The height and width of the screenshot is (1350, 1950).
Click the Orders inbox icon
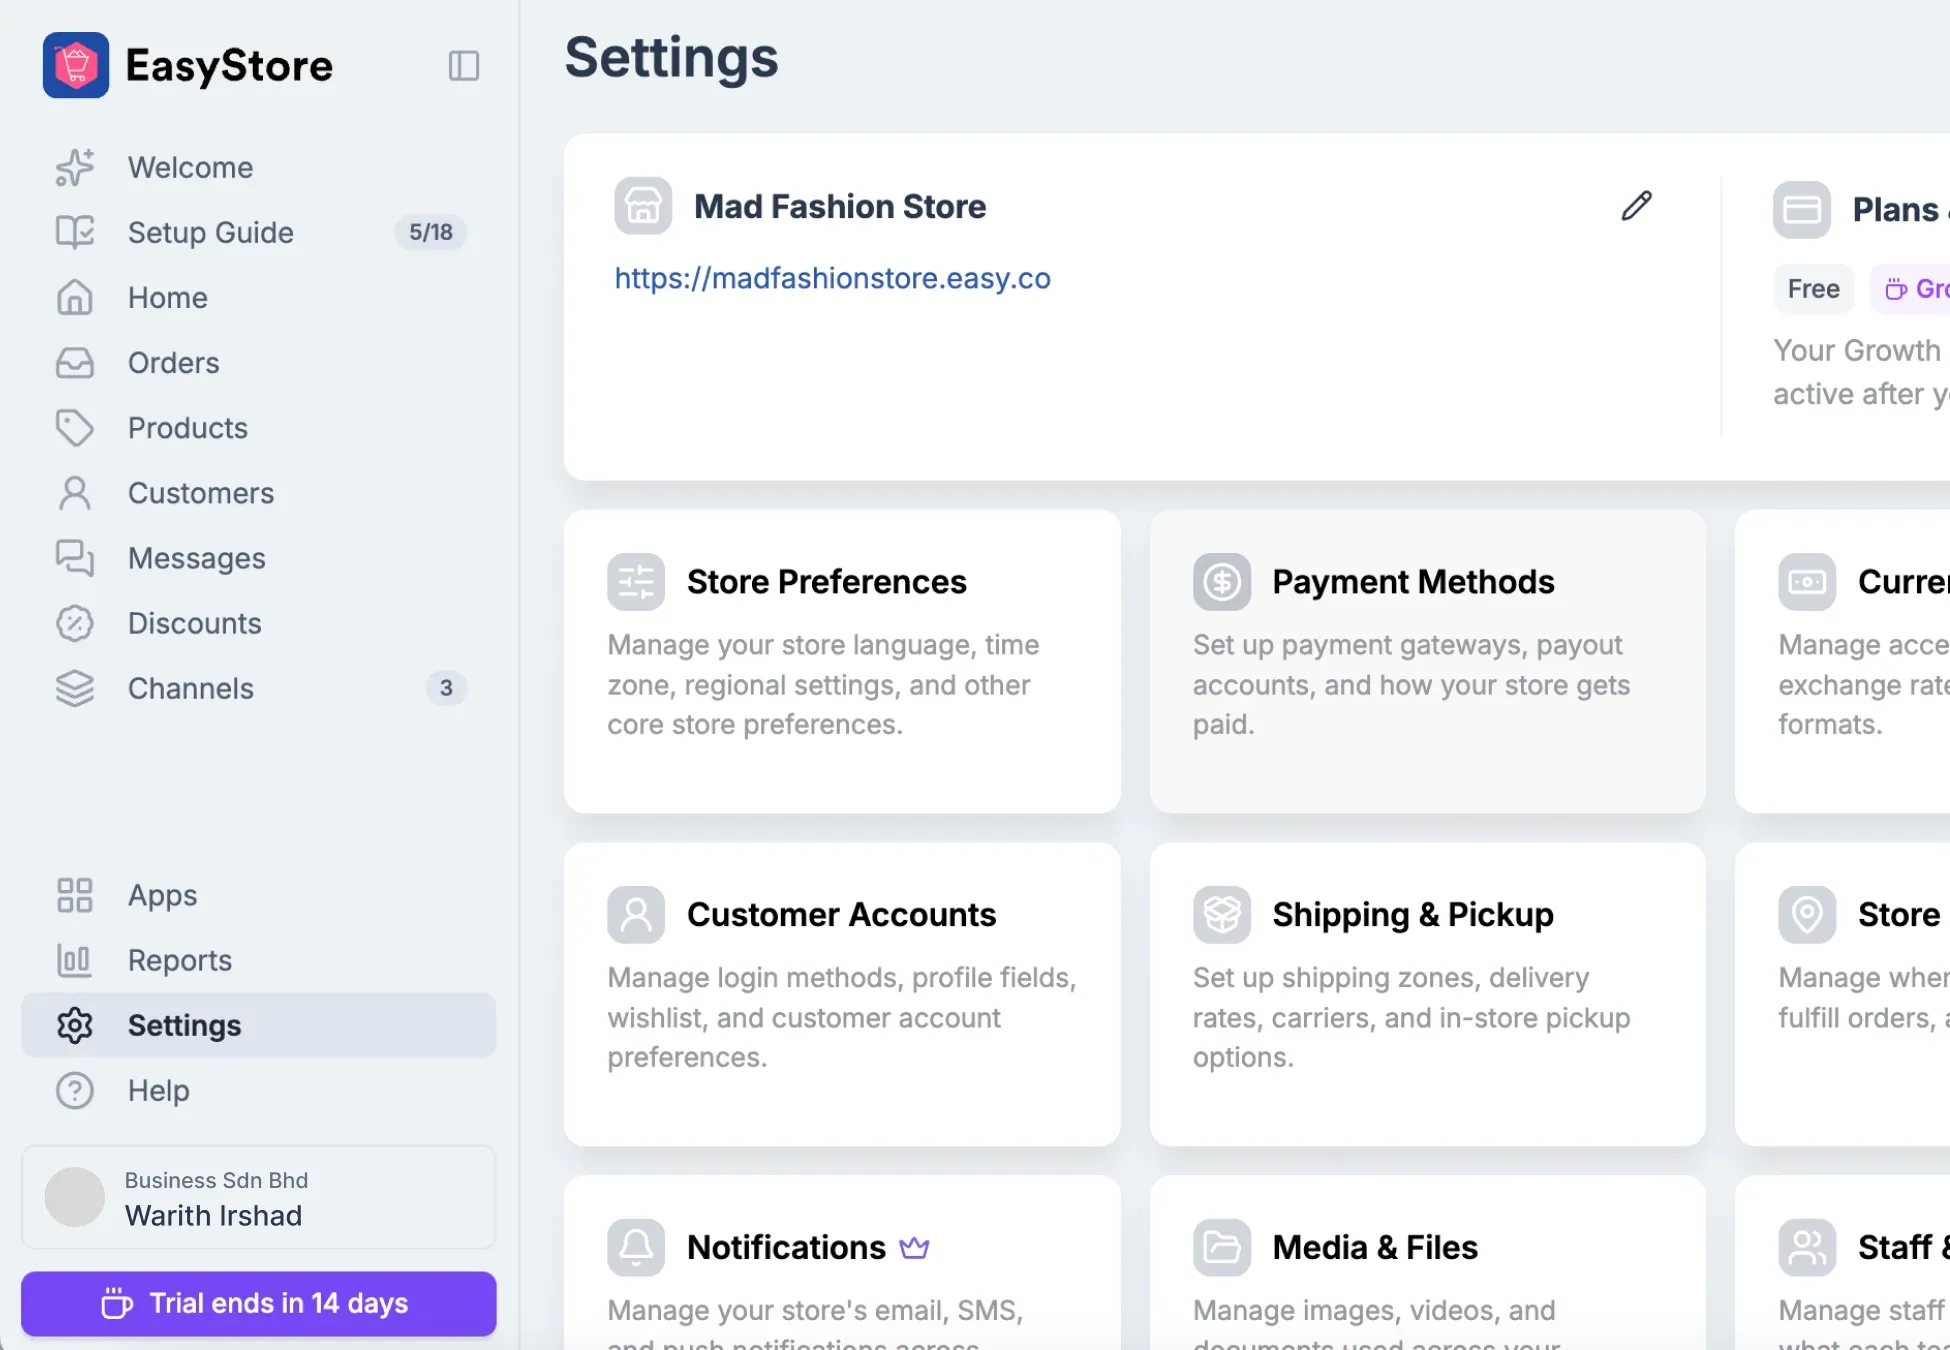click(75, 362)
